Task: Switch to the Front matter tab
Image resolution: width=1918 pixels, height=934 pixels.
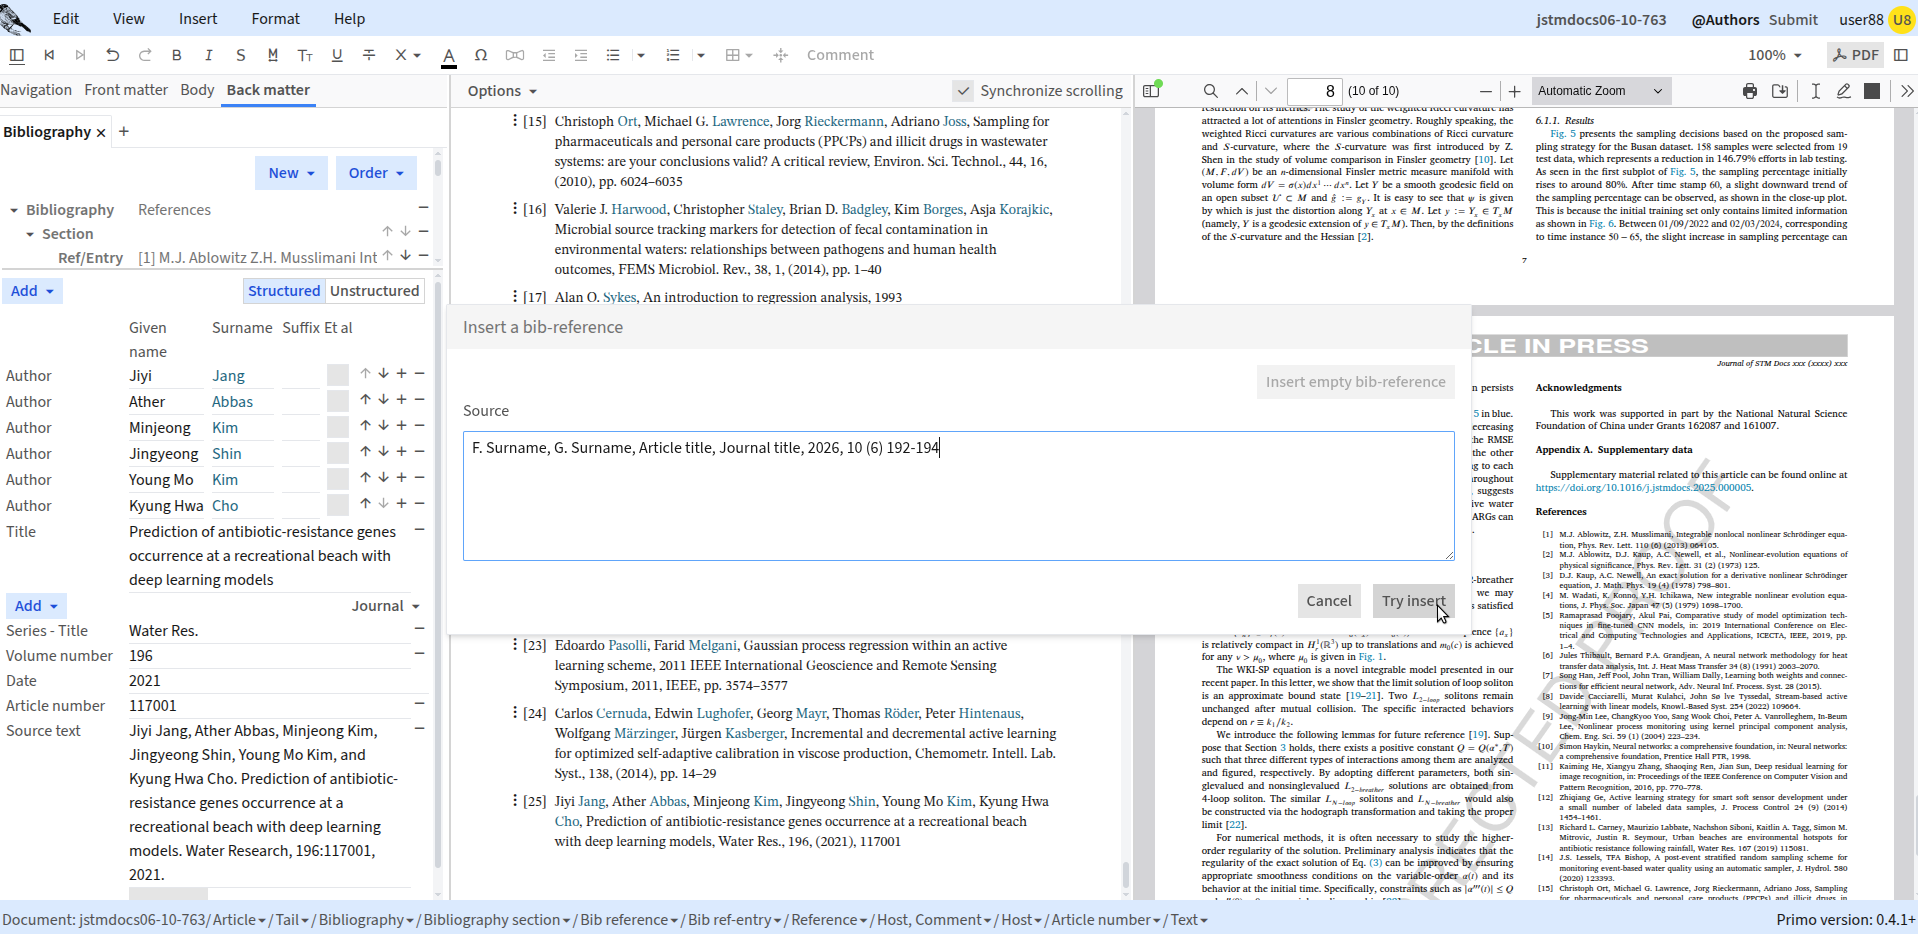Action: 126,90
